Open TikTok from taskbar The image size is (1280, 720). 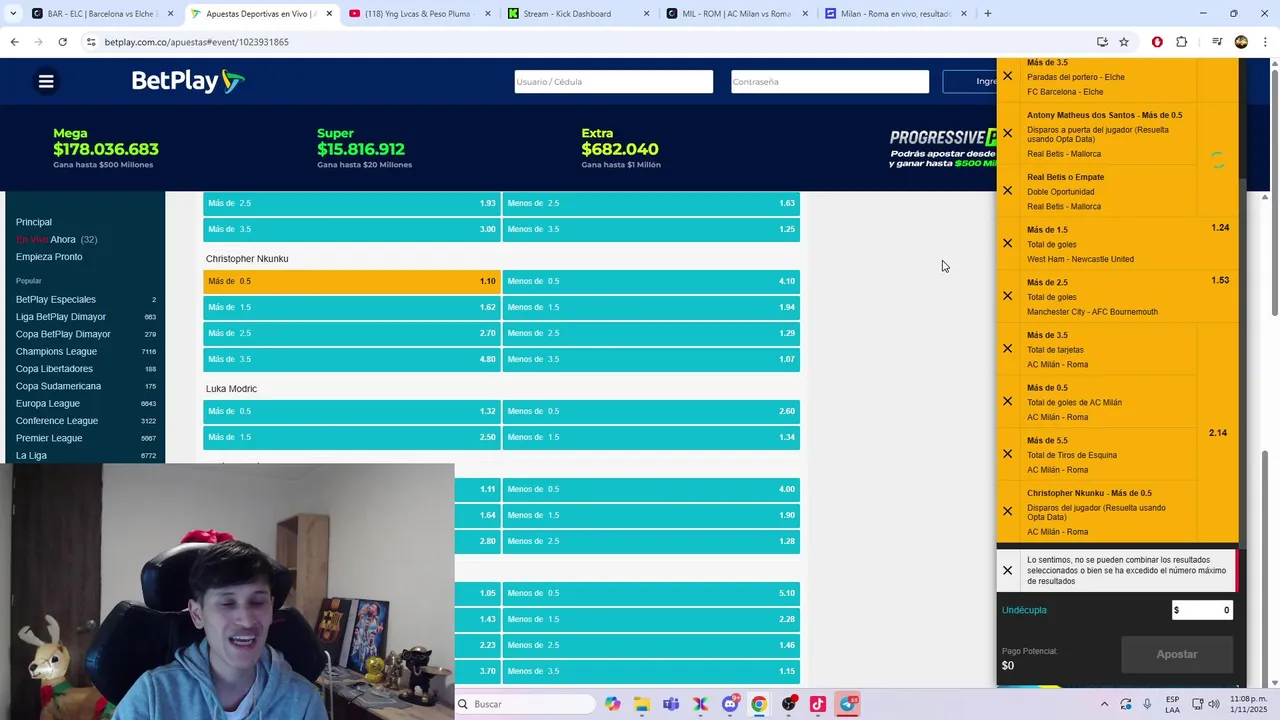tap(818, 704)
